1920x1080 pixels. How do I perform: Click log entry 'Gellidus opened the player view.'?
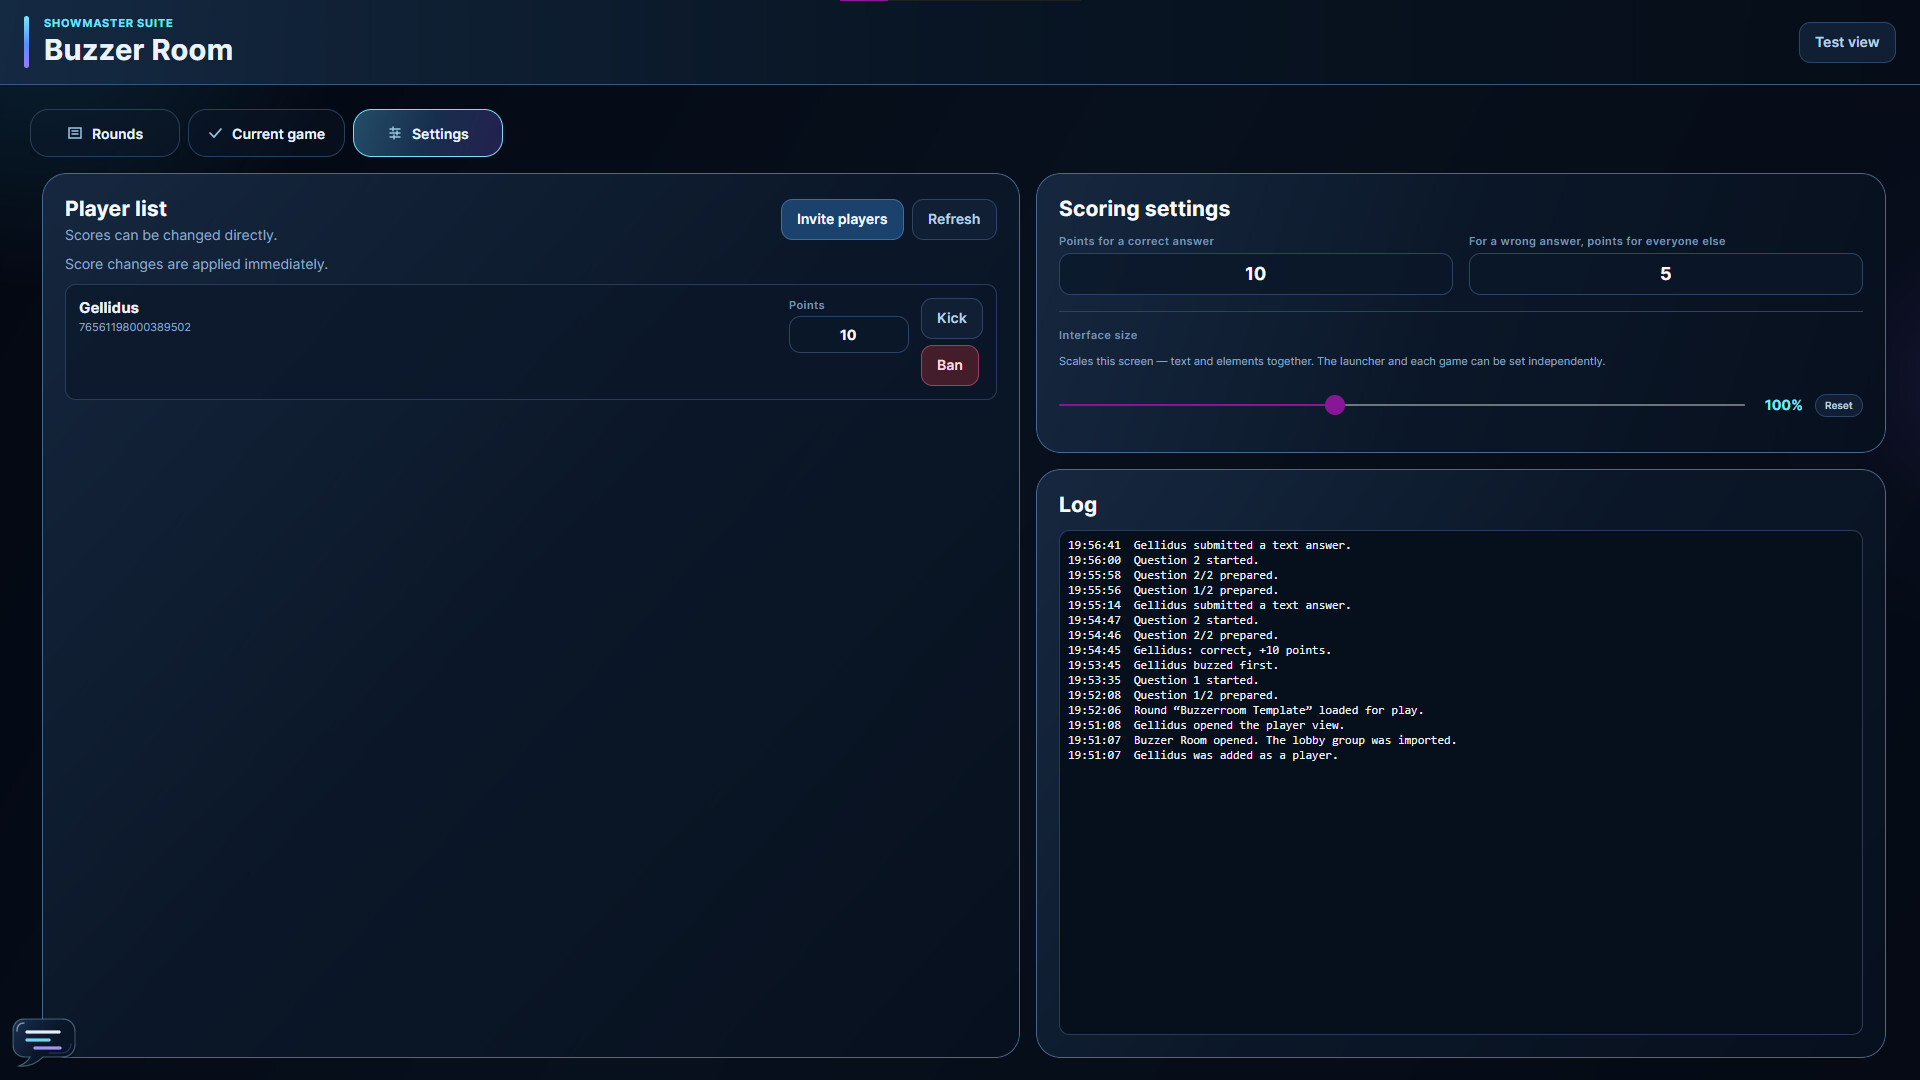pyautogui.click(x=1206, y=725)
